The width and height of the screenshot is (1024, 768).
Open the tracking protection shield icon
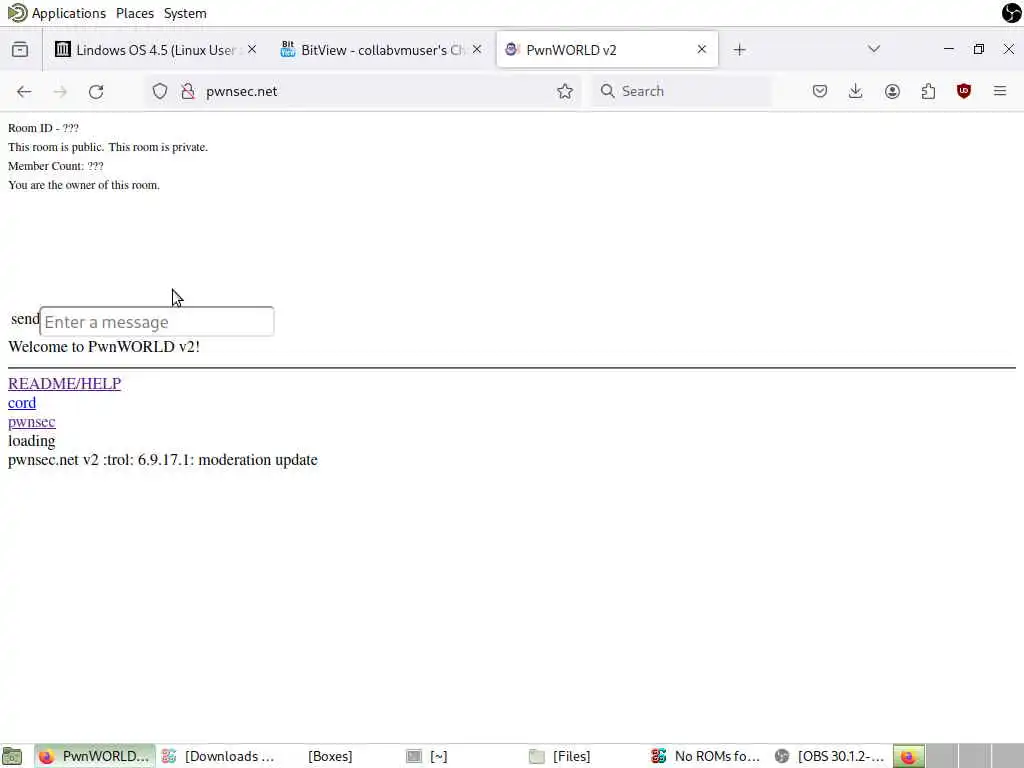[x=159, y=91]
